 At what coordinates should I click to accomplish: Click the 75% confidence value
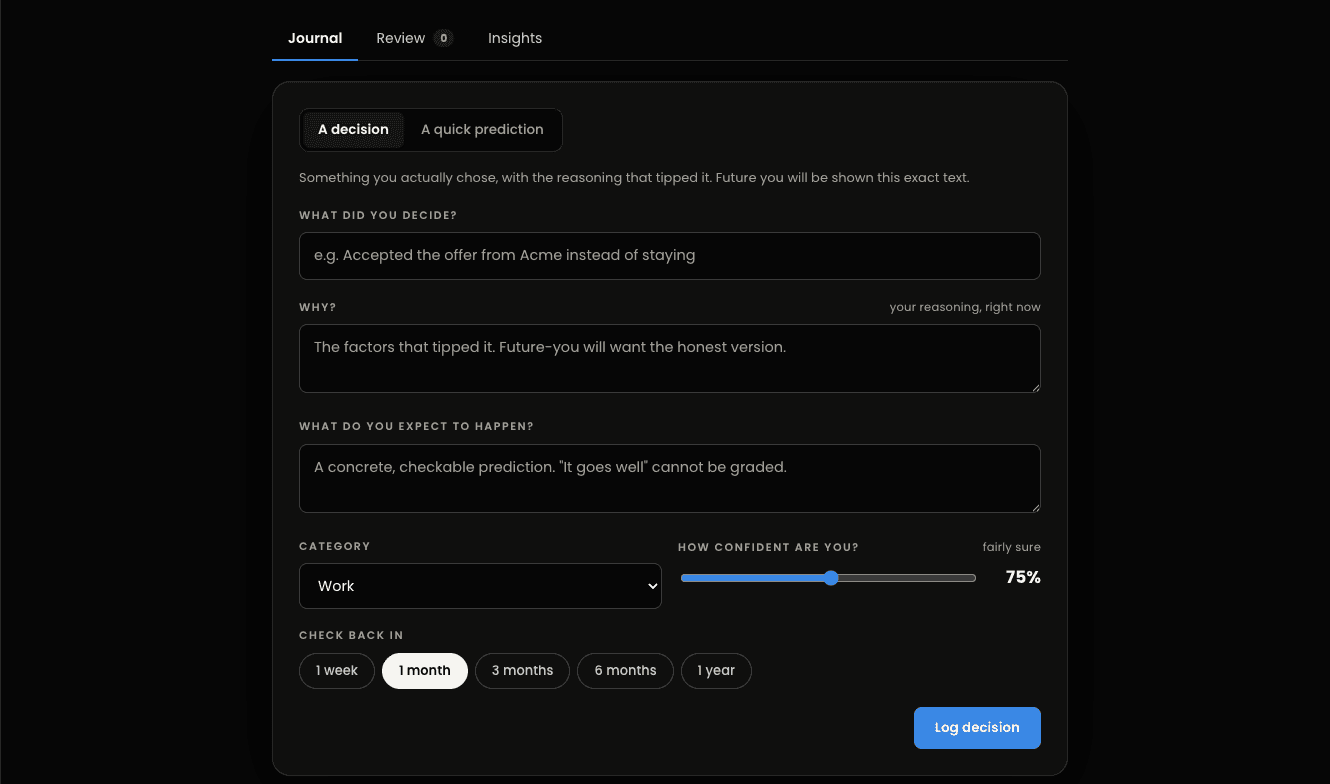(x=1023, y=577)
